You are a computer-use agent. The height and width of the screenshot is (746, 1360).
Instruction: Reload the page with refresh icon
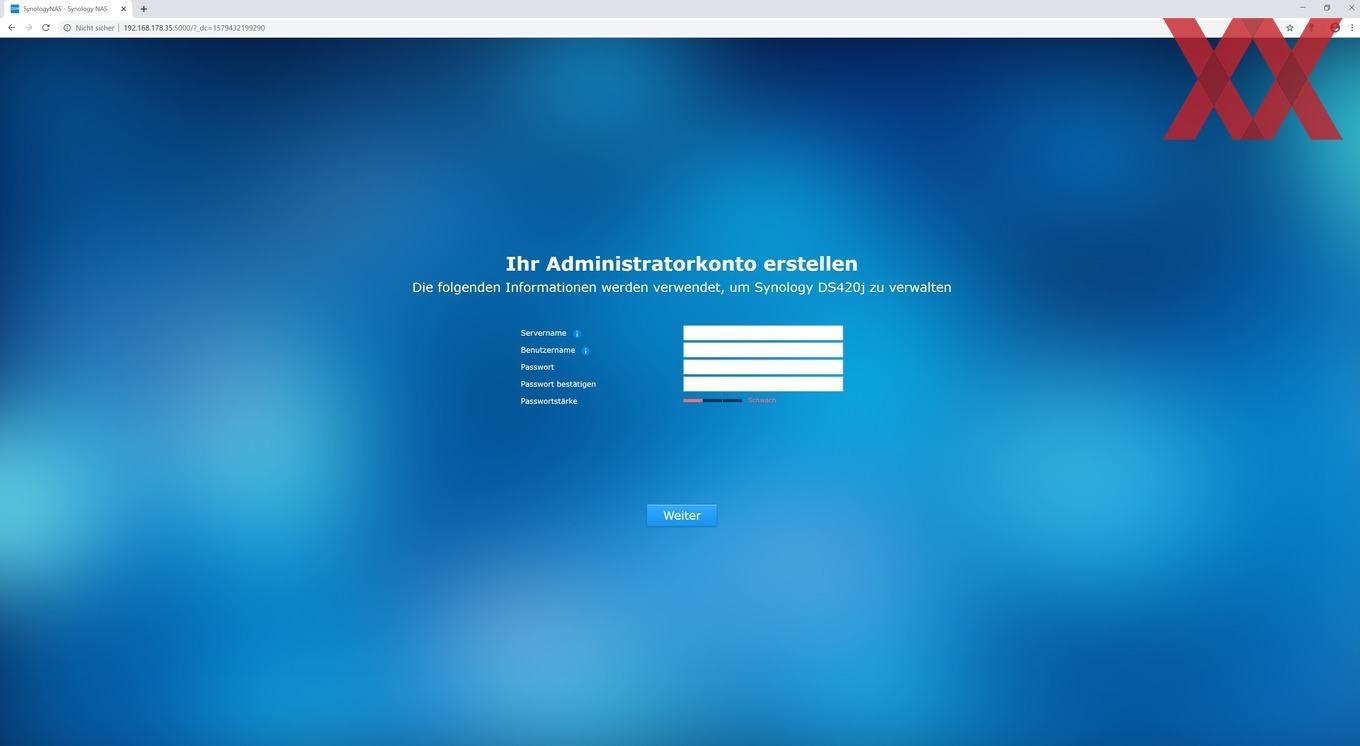pyautogui.click(x=45, y=28)
